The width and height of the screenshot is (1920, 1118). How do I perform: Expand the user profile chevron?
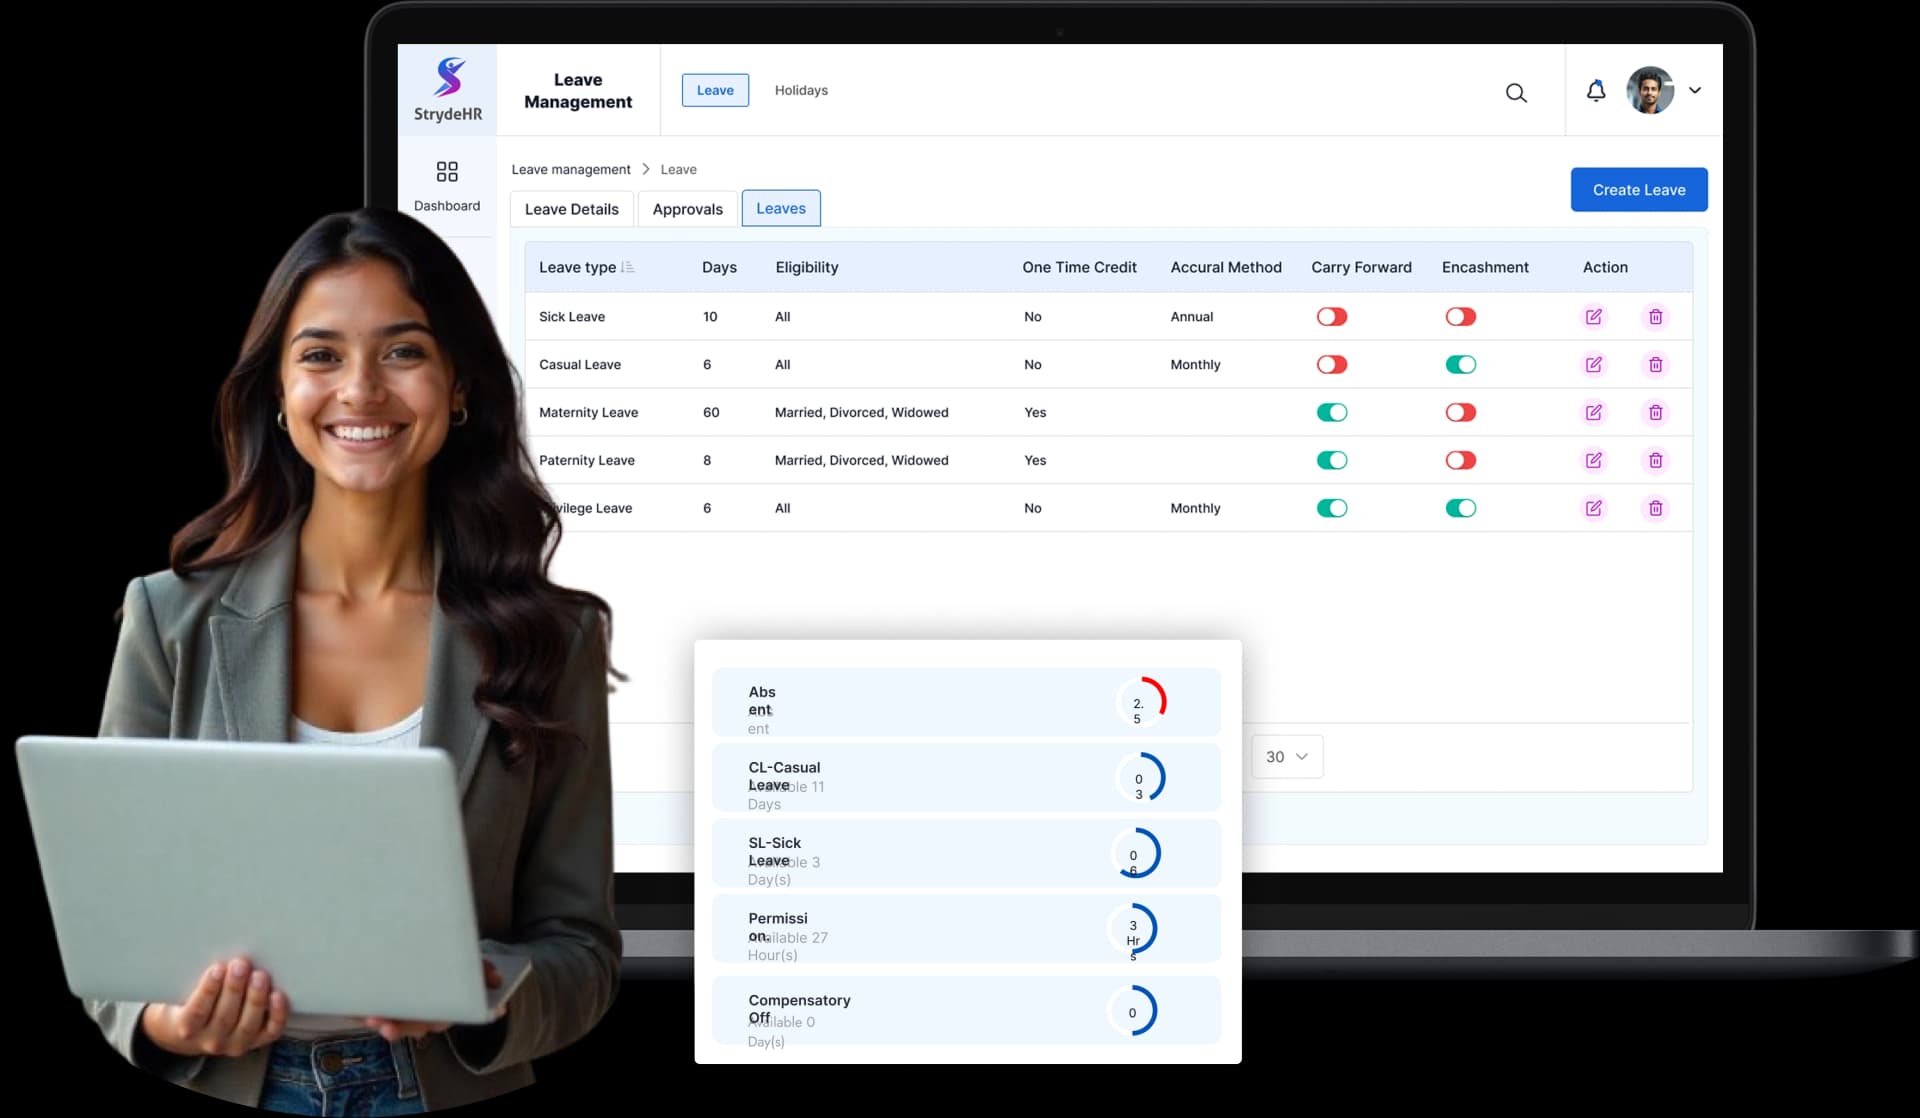1695,90
